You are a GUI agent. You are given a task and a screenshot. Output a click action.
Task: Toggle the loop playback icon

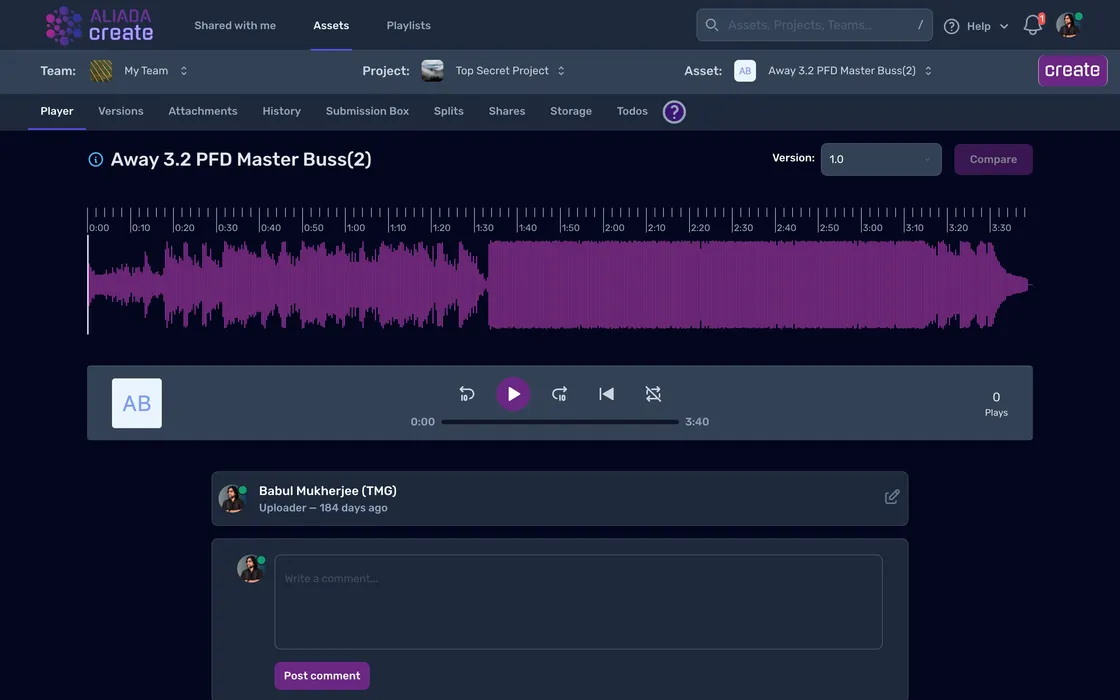[x=653, y=394]
